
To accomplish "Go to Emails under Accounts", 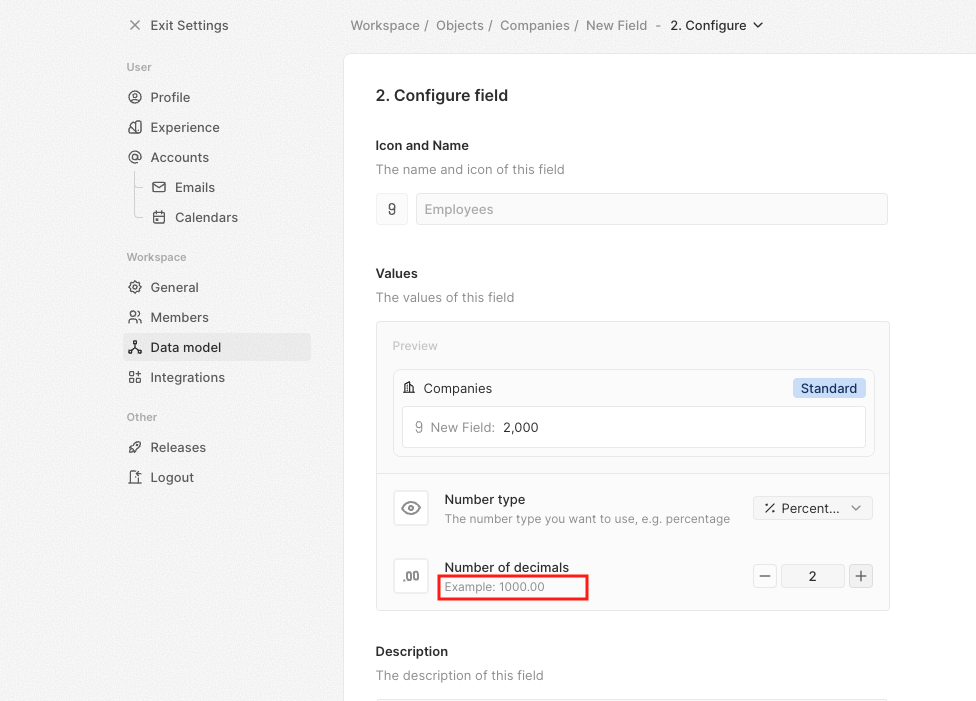I will pos(194,187).
